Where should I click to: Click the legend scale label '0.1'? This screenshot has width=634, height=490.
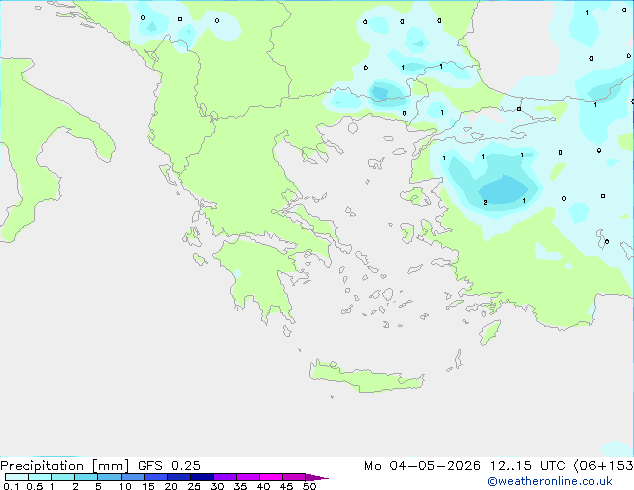(x=11, y=486)
